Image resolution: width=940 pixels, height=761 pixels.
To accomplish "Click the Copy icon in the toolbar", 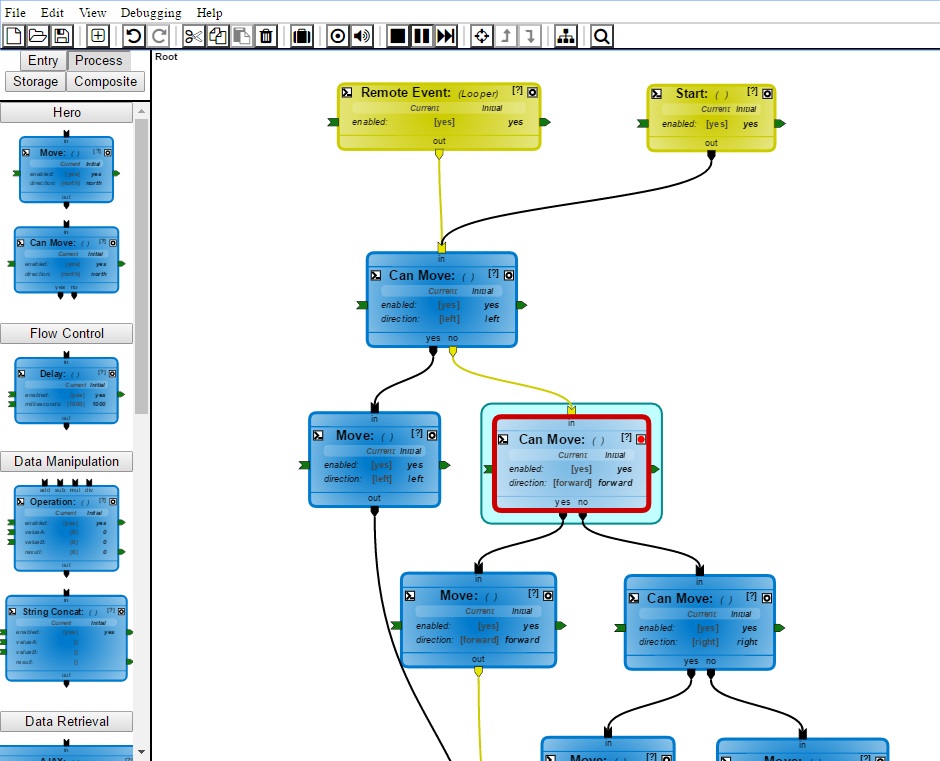I will coord(218,36).
